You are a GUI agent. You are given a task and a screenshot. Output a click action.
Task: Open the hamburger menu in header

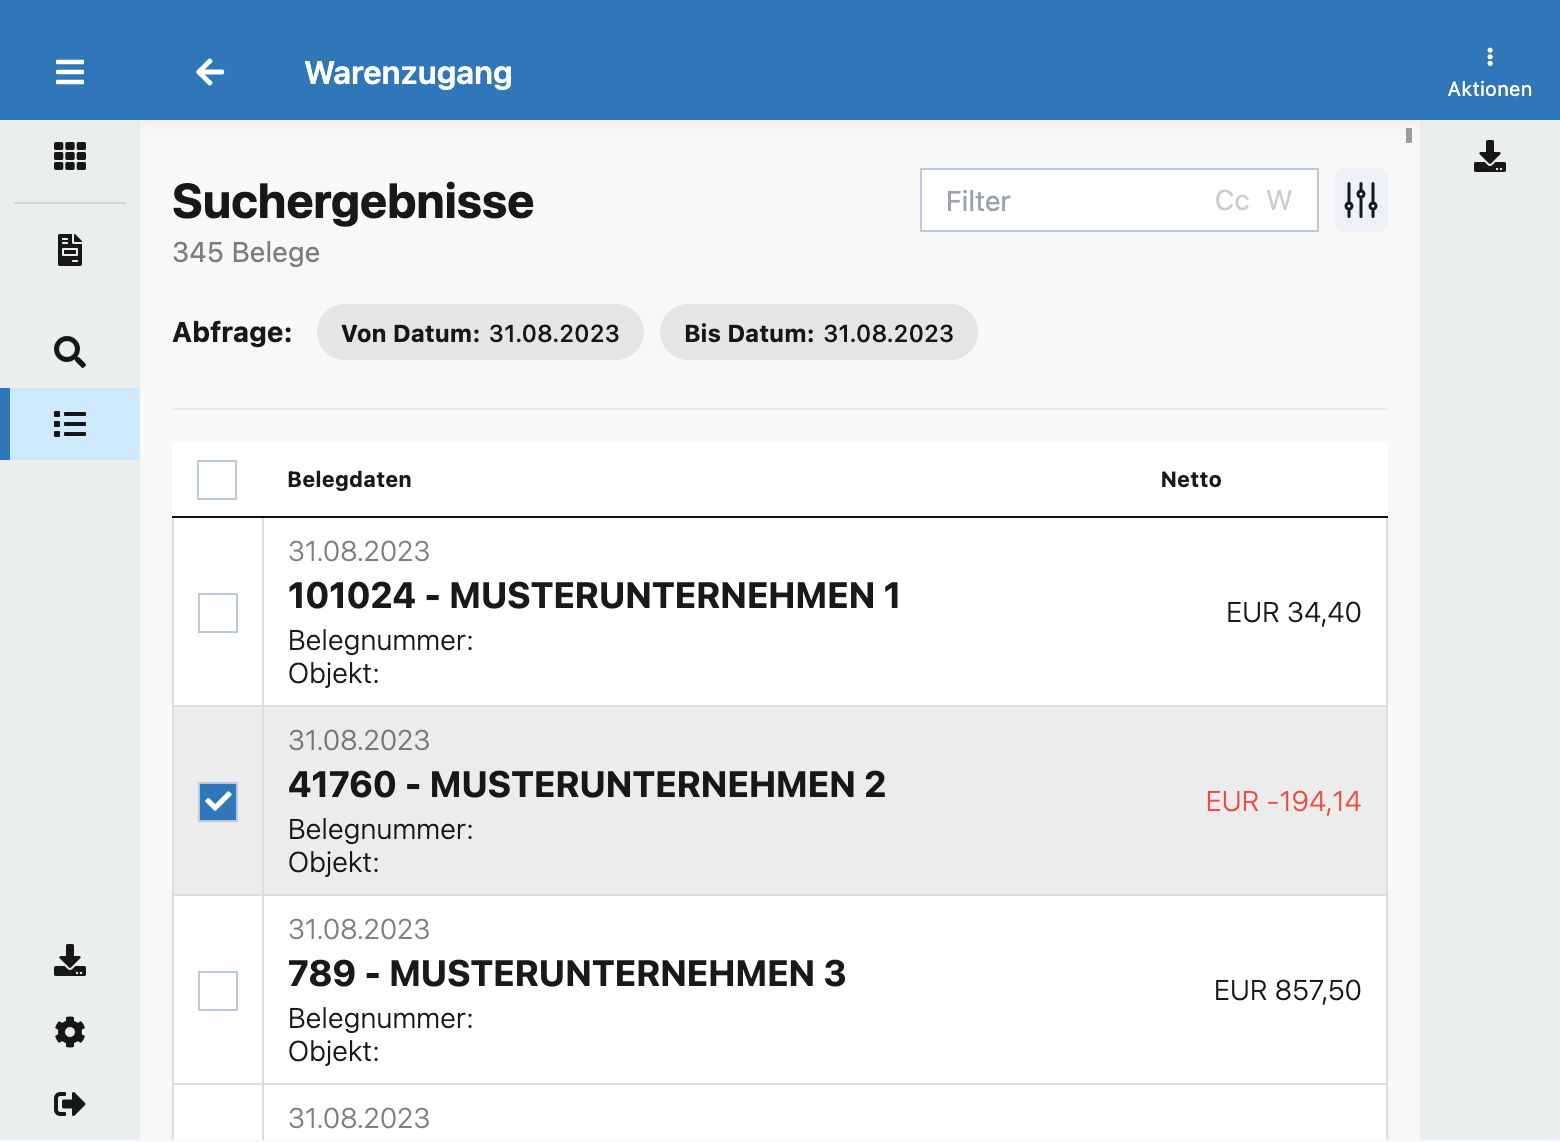pyautogui.click(x=70, y=72)
